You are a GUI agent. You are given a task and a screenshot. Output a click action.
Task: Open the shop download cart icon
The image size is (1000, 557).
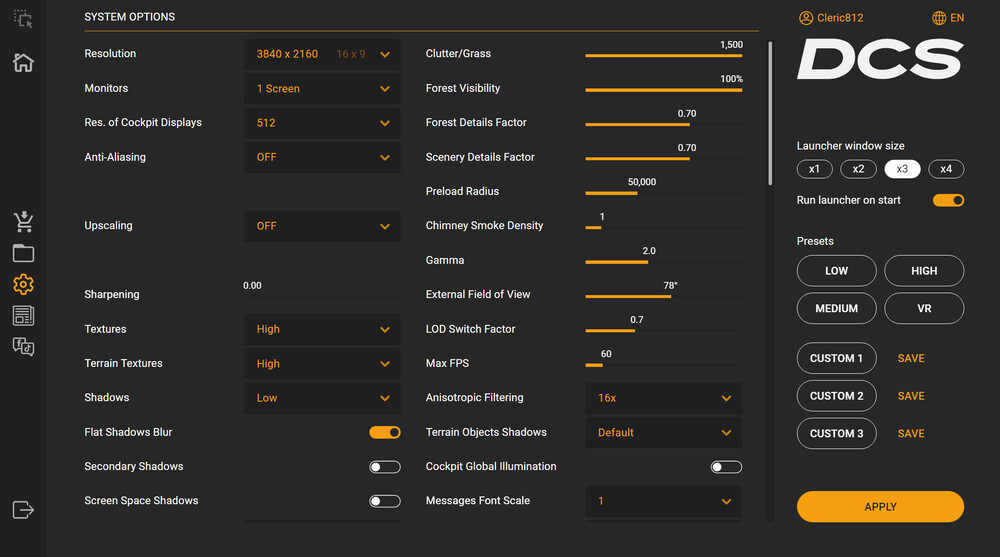click(23, 222)
